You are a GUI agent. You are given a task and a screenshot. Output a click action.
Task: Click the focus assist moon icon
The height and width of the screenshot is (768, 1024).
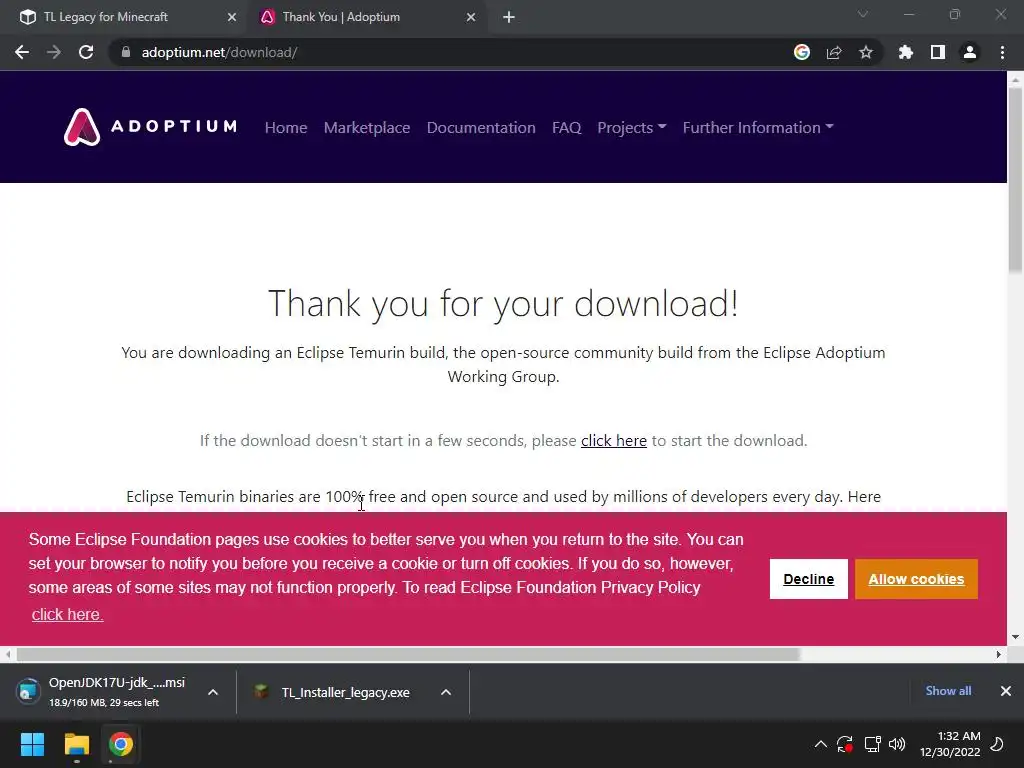pyautogui.click(x=997, y=744)
